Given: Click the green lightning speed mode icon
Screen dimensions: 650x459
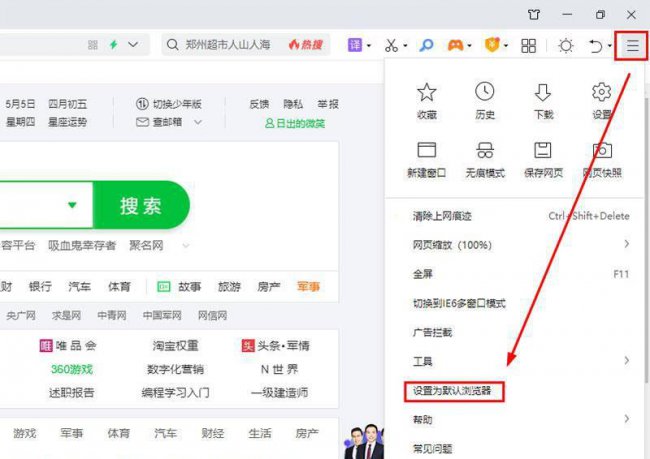Looking at the screenshot, I should tap(114, 44).
